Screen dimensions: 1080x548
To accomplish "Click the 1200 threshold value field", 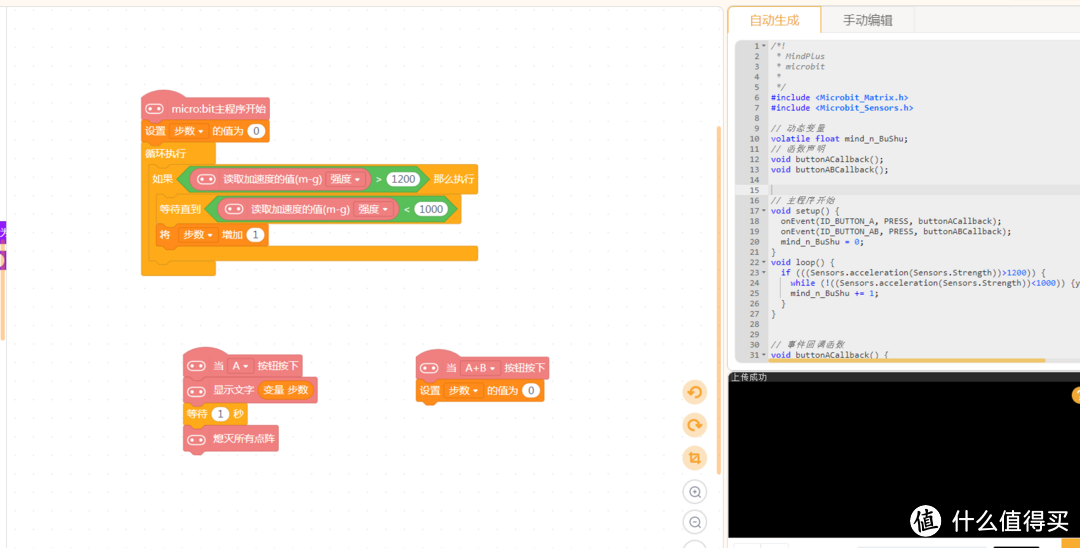I will click(403, 179).
